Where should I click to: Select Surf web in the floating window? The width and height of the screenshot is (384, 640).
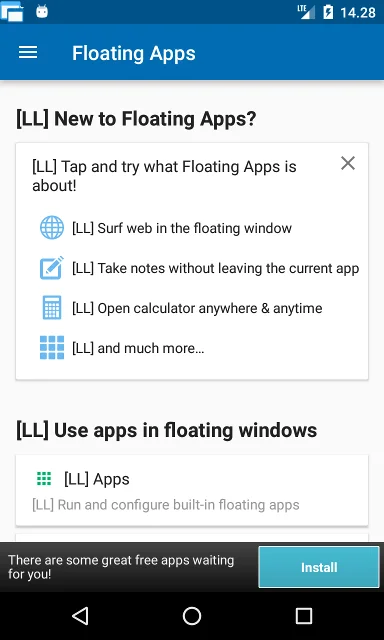click(x=182, y=228)
